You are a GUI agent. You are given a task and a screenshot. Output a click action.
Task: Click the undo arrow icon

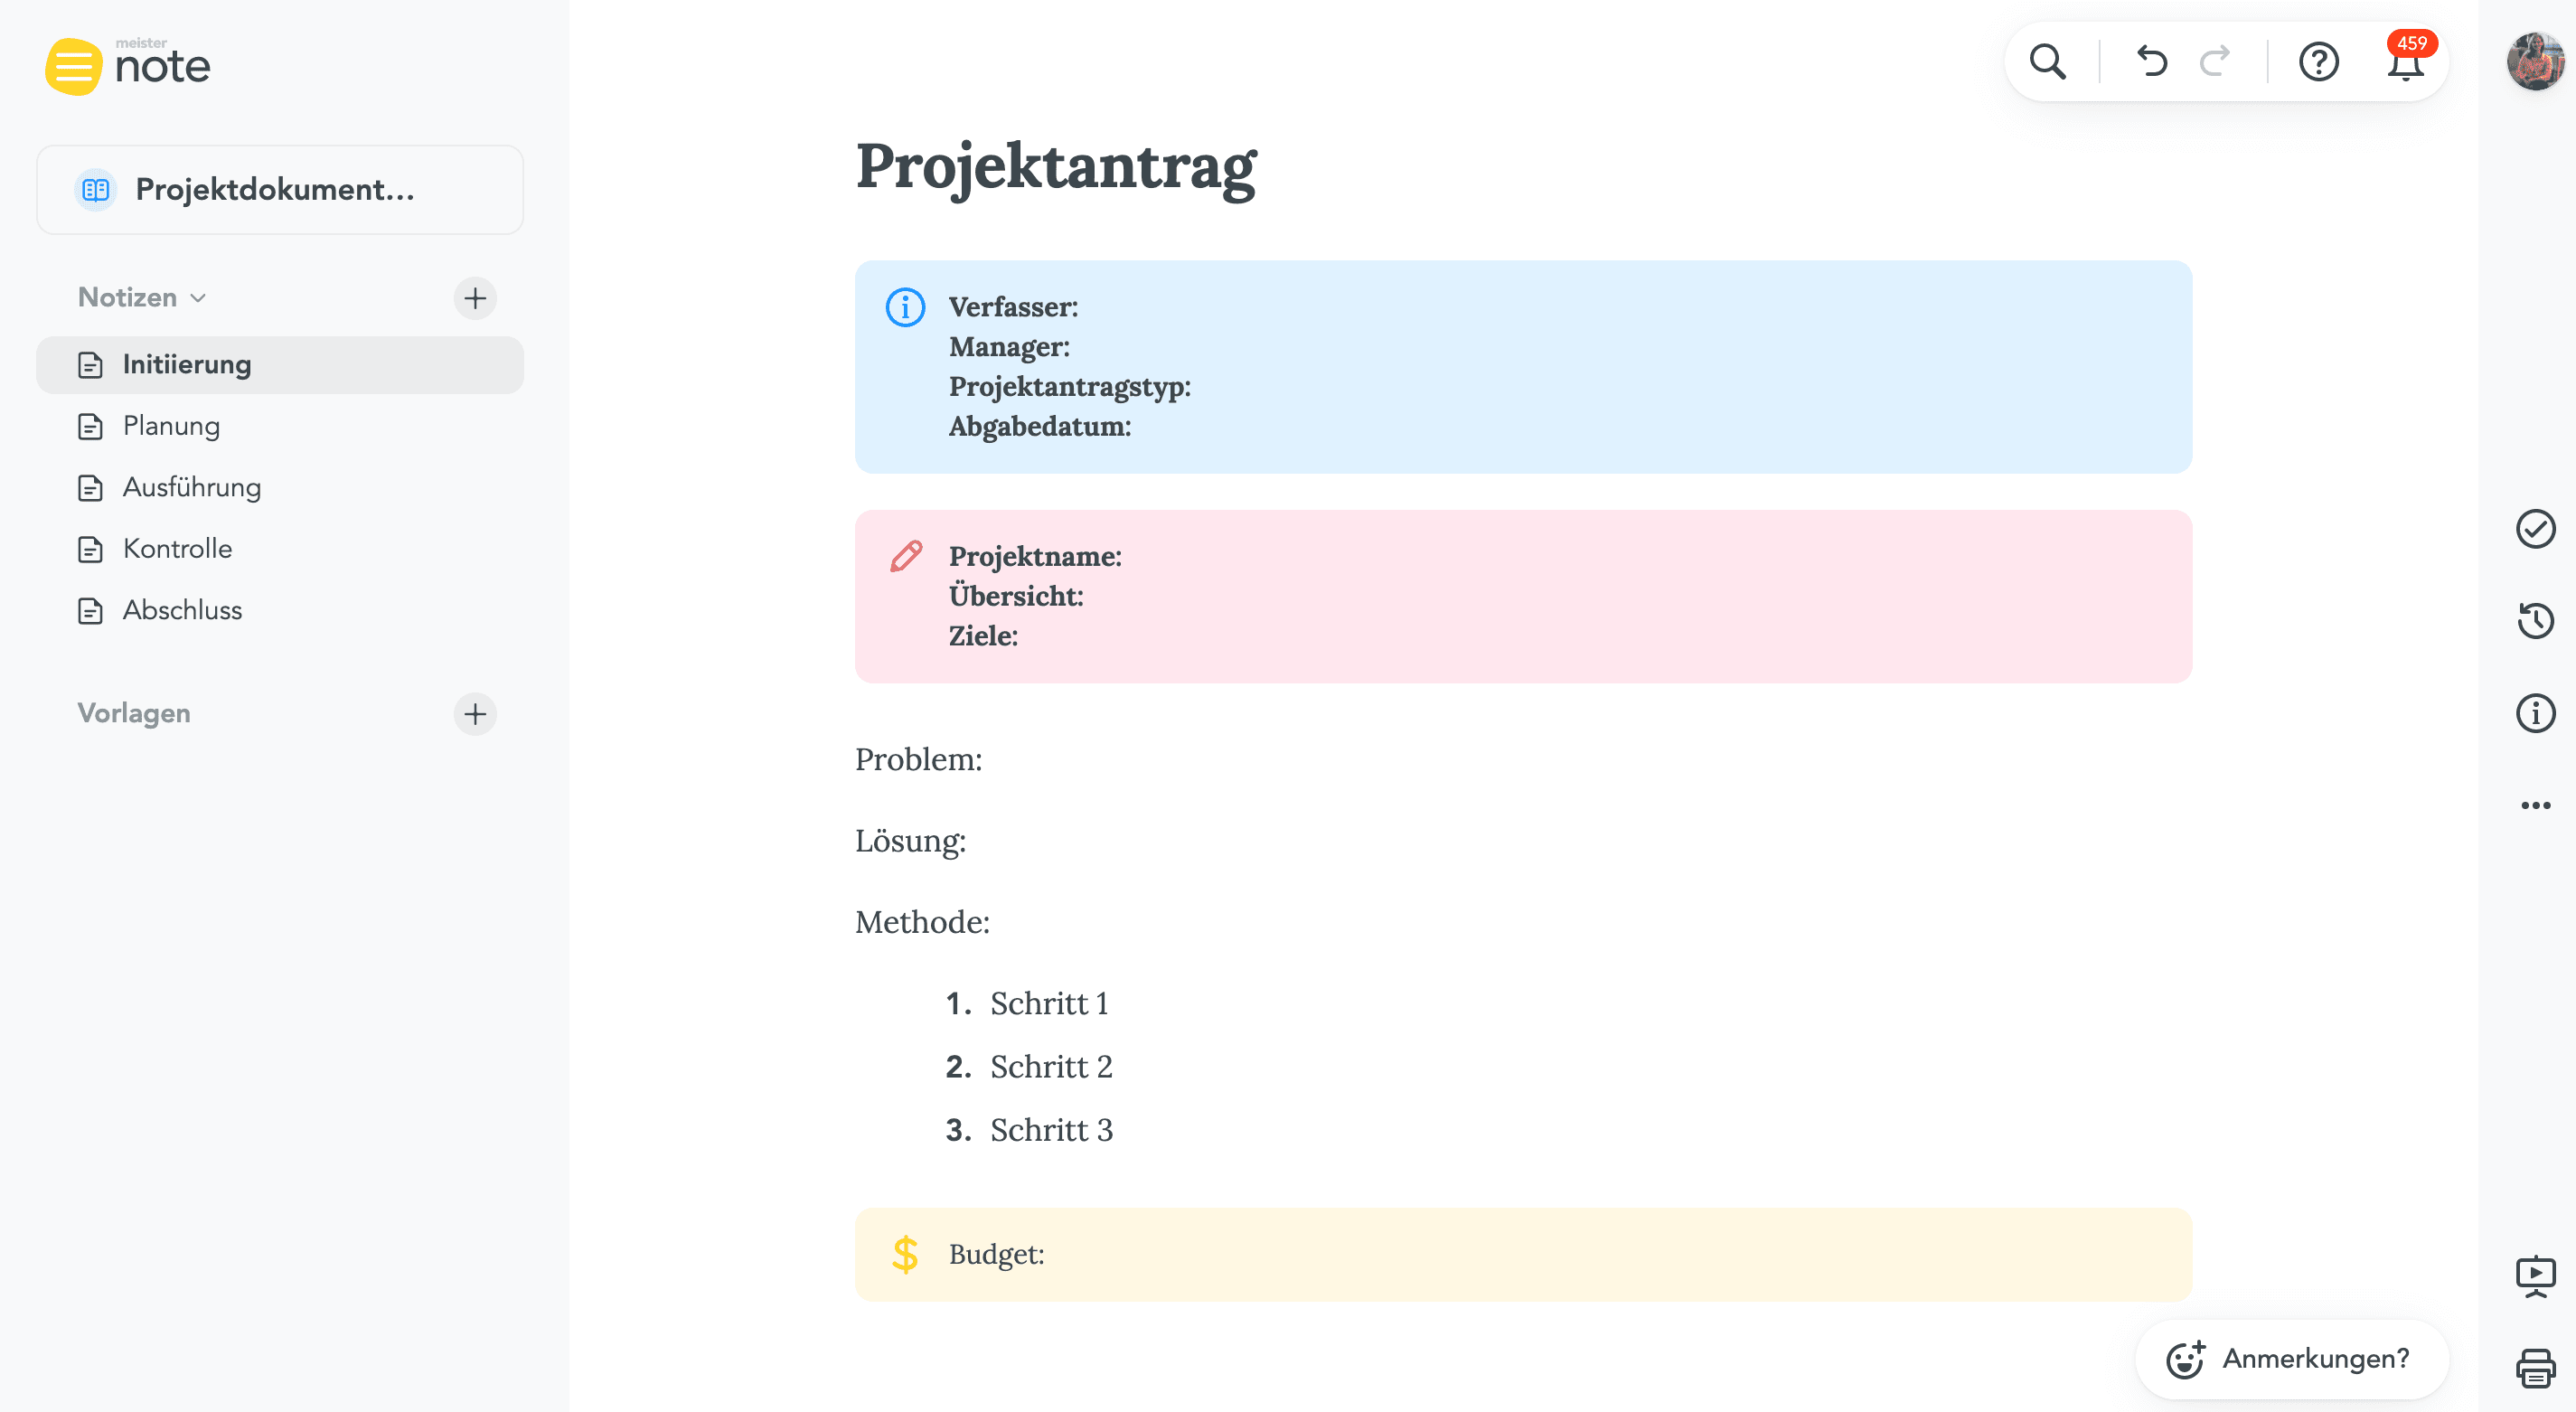point(2151,62)
